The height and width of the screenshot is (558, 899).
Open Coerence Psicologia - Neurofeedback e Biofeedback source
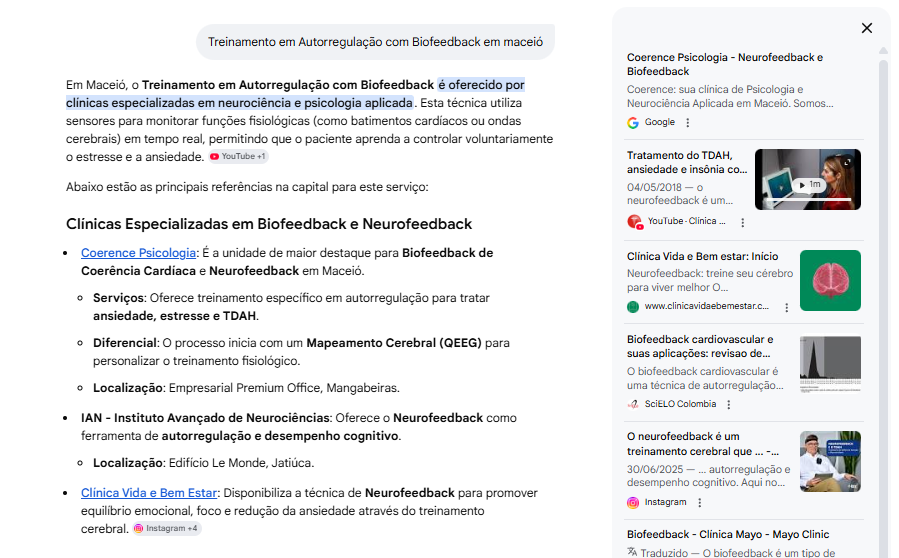click(x=725, y=64)
